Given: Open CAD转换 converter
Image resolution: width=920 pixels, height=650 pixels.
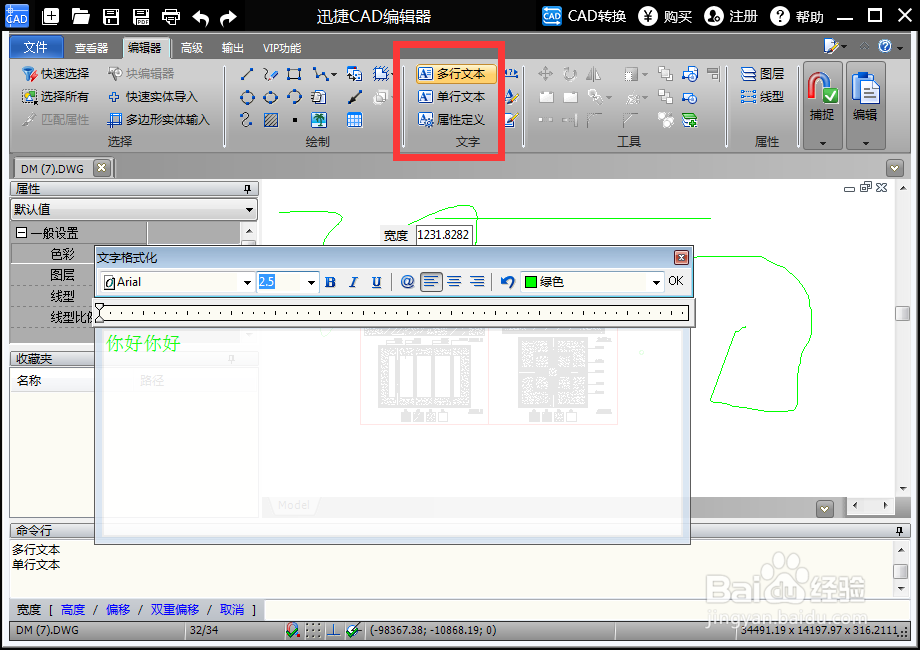Looking at the screenshot, I should [584, 16].
